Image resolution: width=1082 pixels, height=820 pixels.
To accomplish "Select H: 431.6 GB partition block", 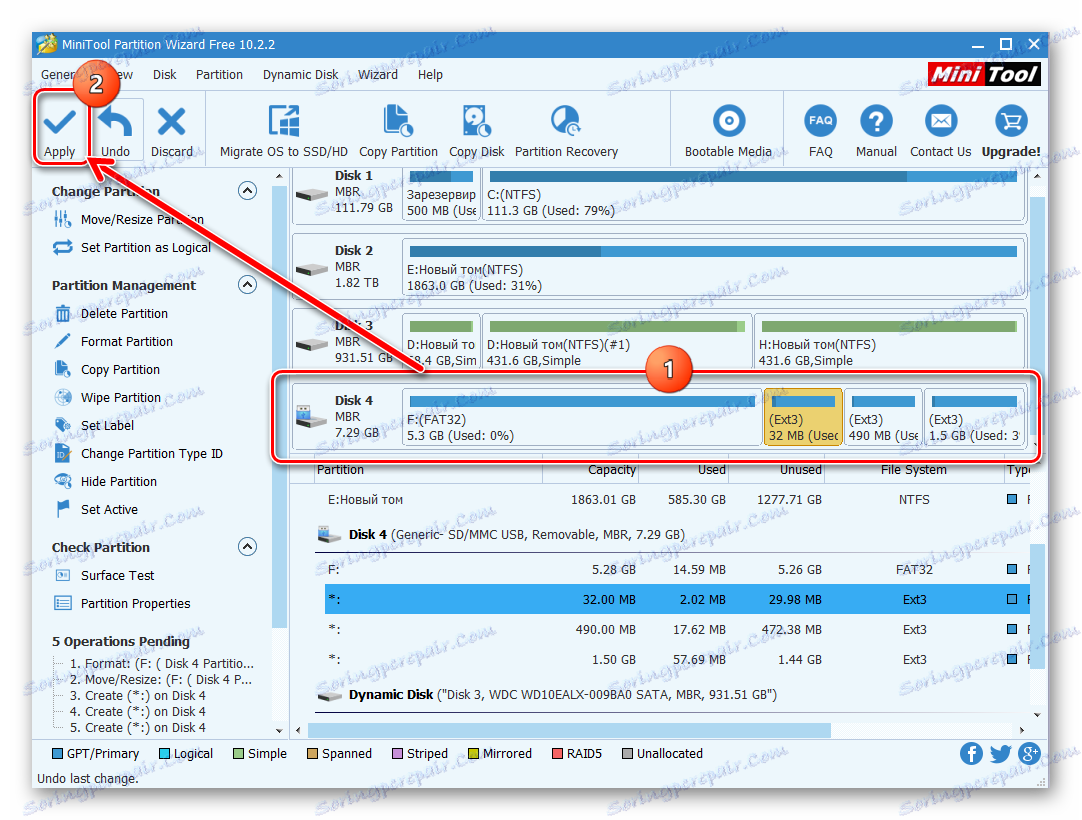I will pyautogui.click(x=889, y=342).
